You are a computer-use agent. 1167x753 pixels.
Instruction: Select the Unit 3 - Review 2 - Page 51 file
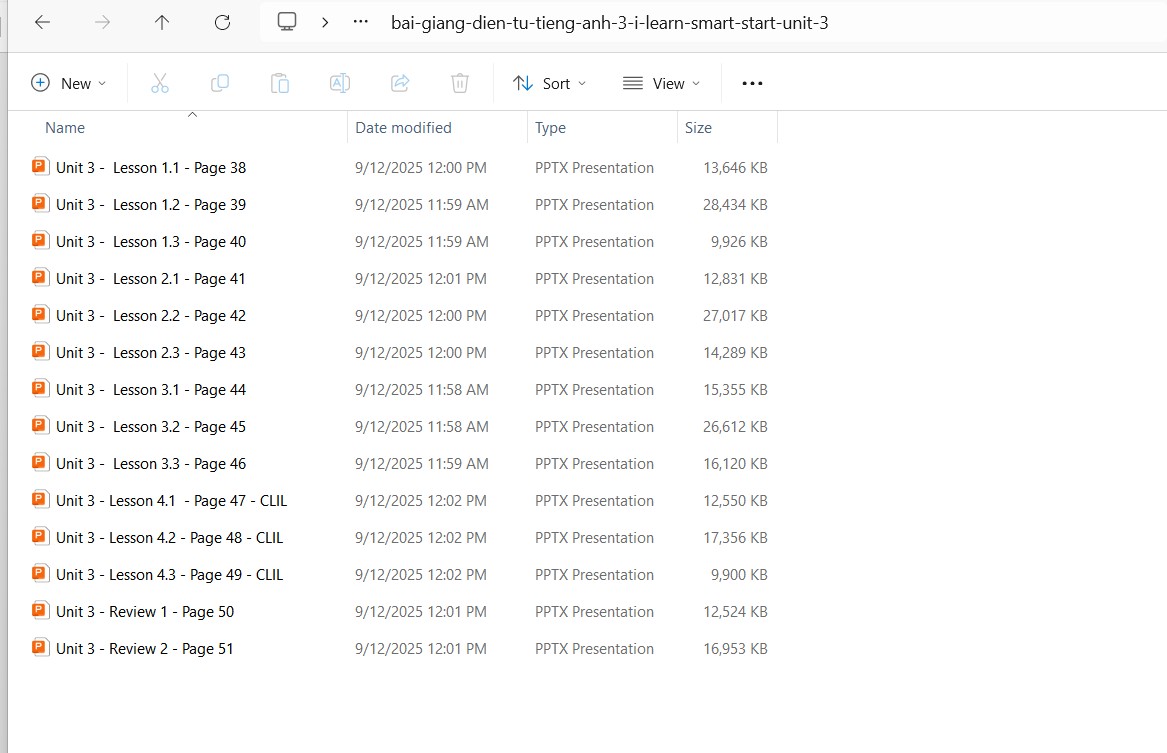click(145, 649)
